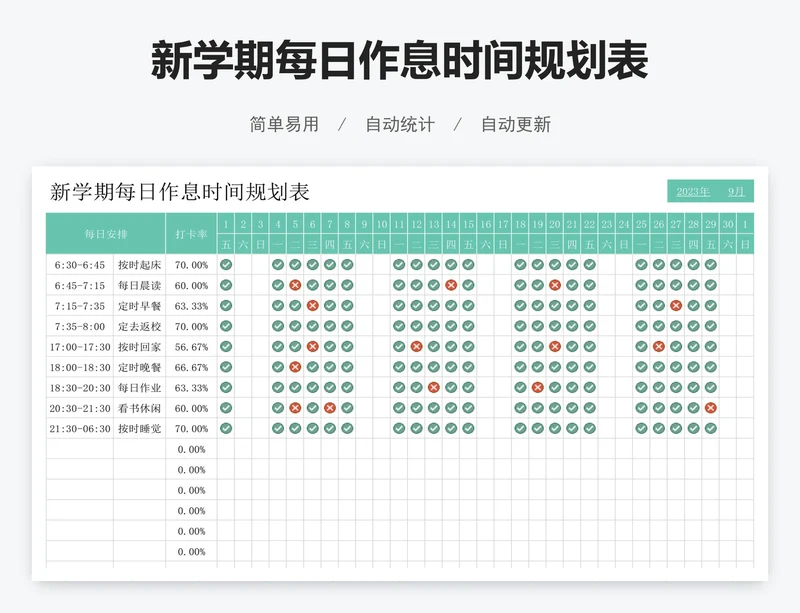This screenshot has width=800, height=613.
Task: Select the green check for 按时睡觉 on day 29
Action: pyautogui.click(x=710, y=428)
